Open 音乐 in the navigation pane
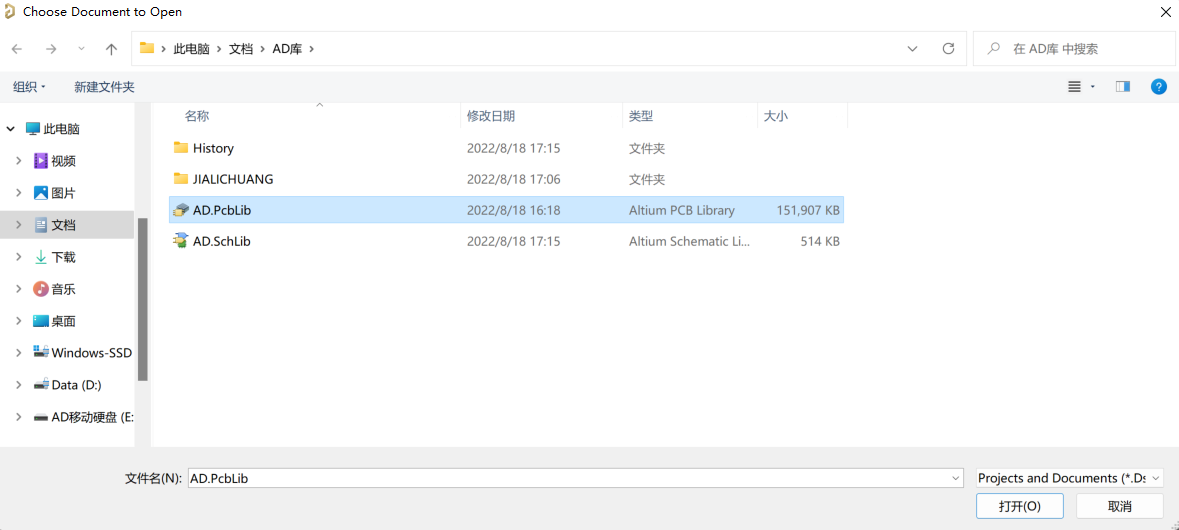 (x=63, y=289)
